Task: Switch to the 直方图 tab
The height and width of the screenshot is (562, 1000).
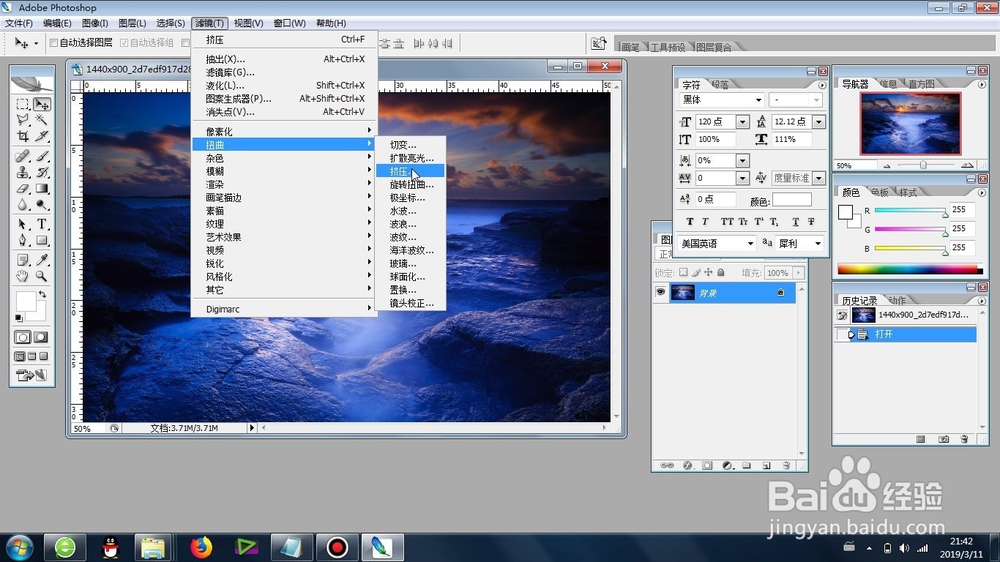Action: [920, 84]
